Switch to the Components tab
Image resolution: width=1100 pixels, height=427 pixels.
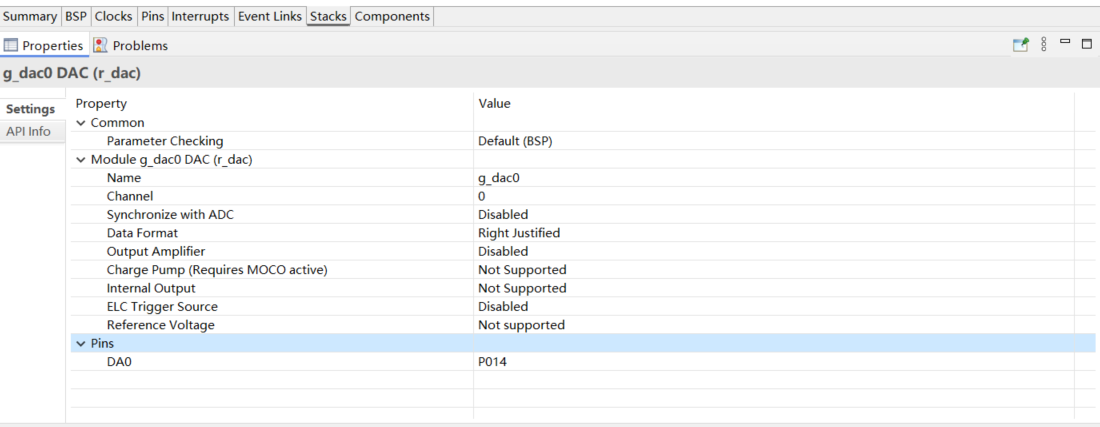pyautogui.click(x=392, y=16)
